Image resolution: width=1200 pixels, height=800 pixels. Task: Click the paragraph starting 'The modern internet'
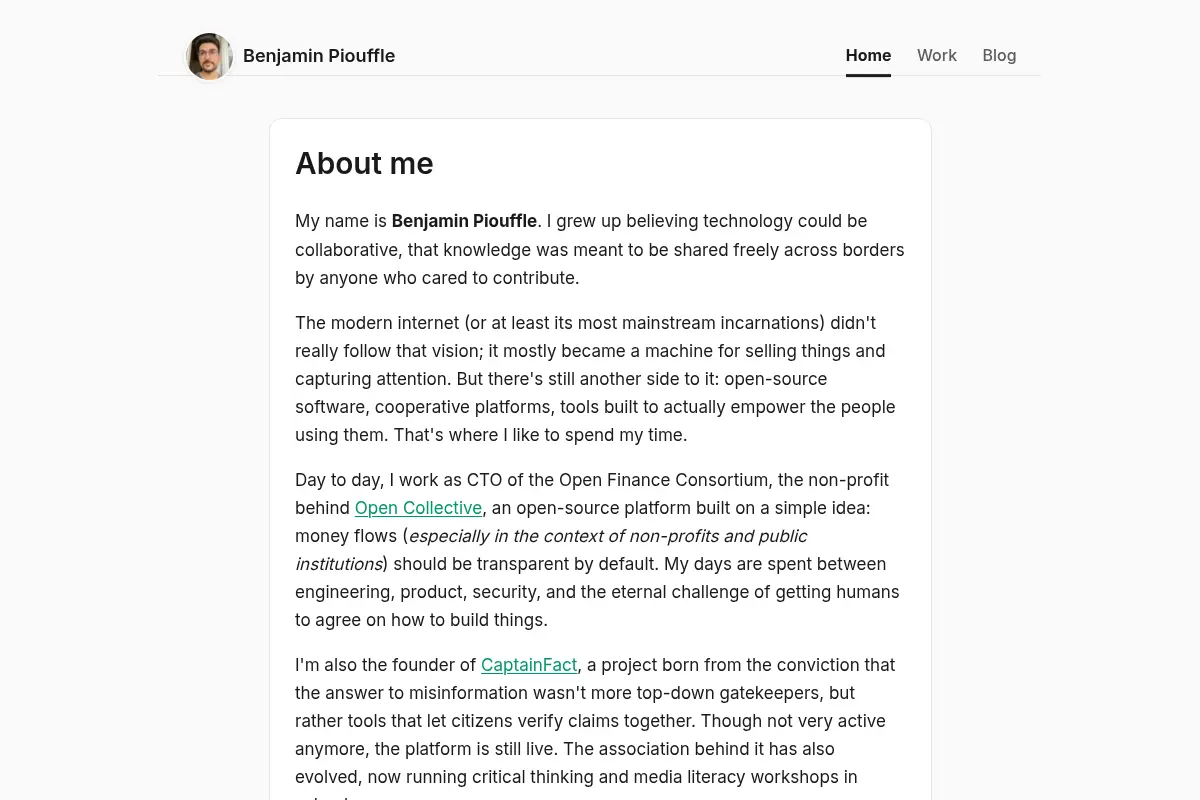point(600,379)
